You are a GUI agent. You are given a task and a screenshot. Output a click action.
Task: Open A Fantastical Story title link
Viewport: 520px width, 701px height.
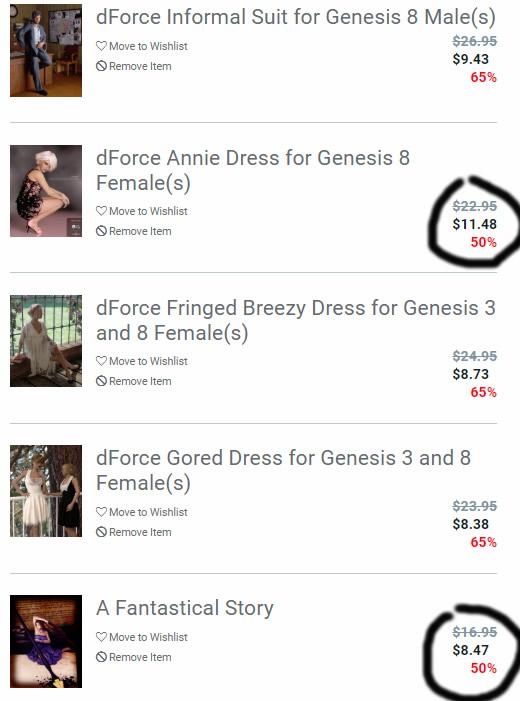click(185, 608)
